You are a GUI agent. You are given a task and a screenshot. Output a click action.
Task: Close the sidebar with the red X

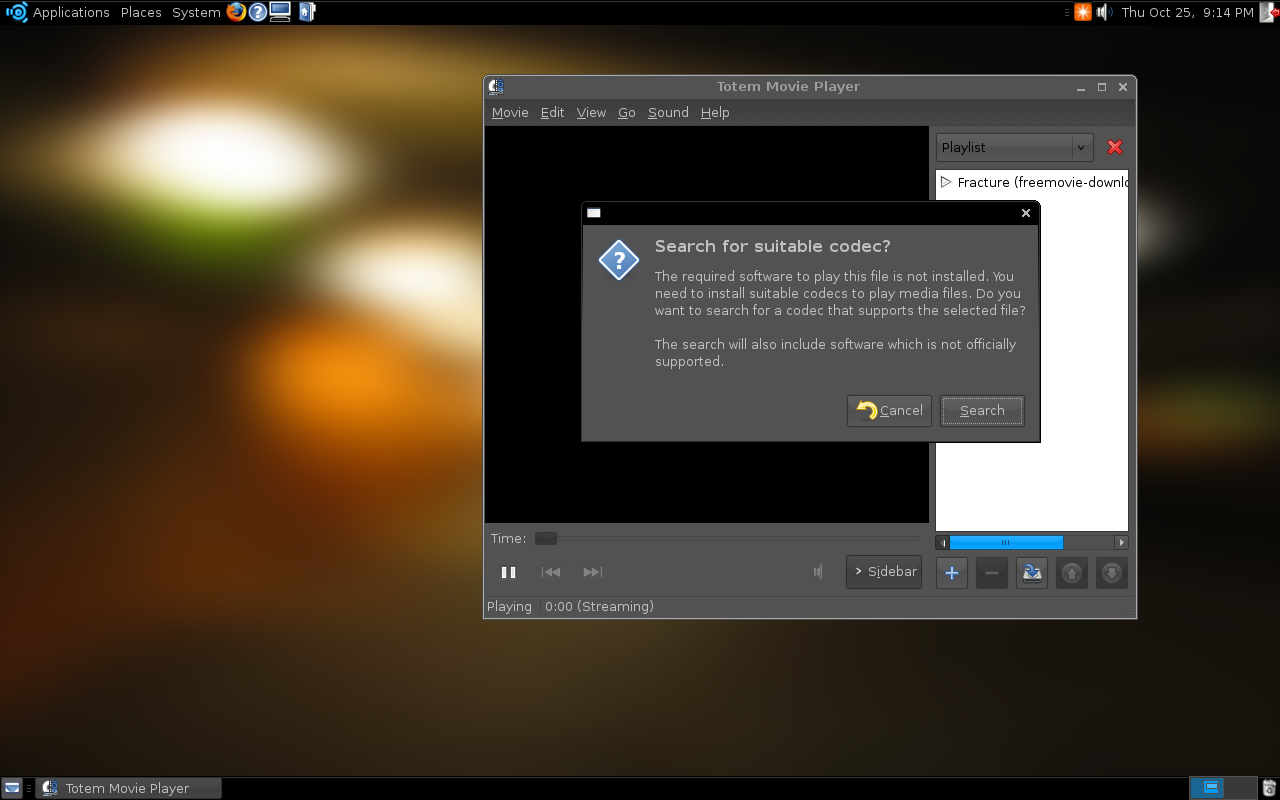pos(1115,147)
